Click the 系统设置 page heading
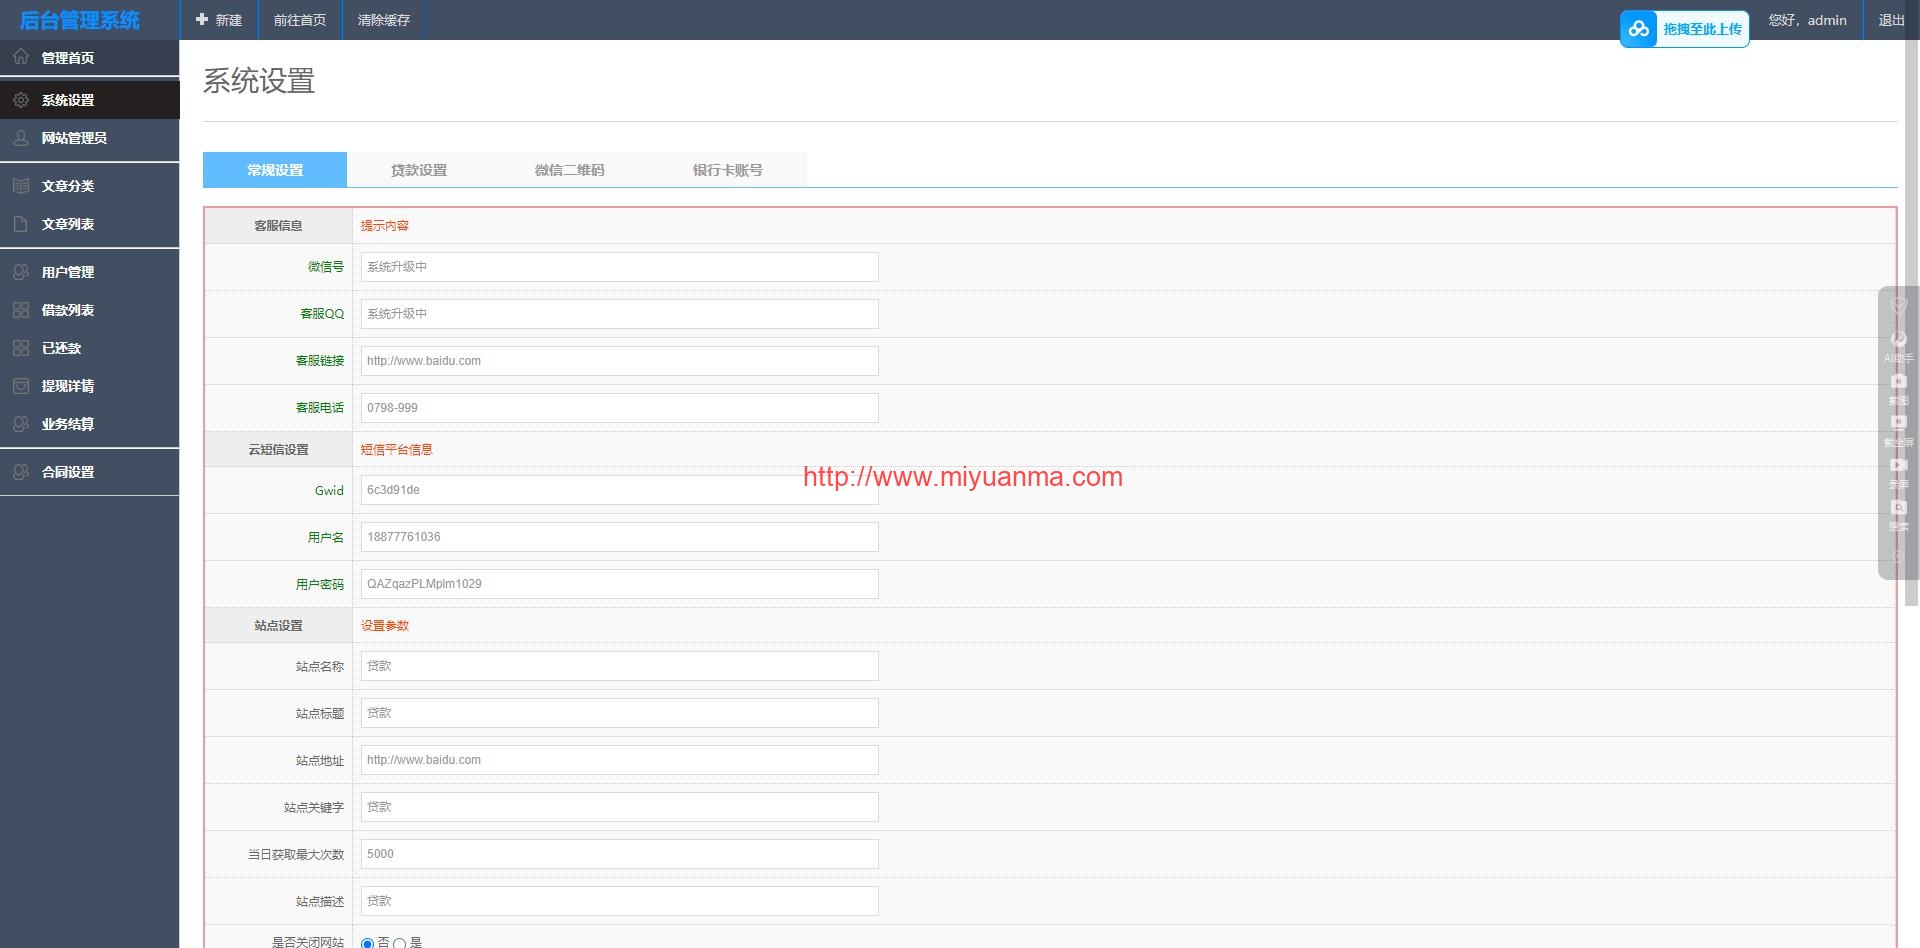 [x=259, y=80]
